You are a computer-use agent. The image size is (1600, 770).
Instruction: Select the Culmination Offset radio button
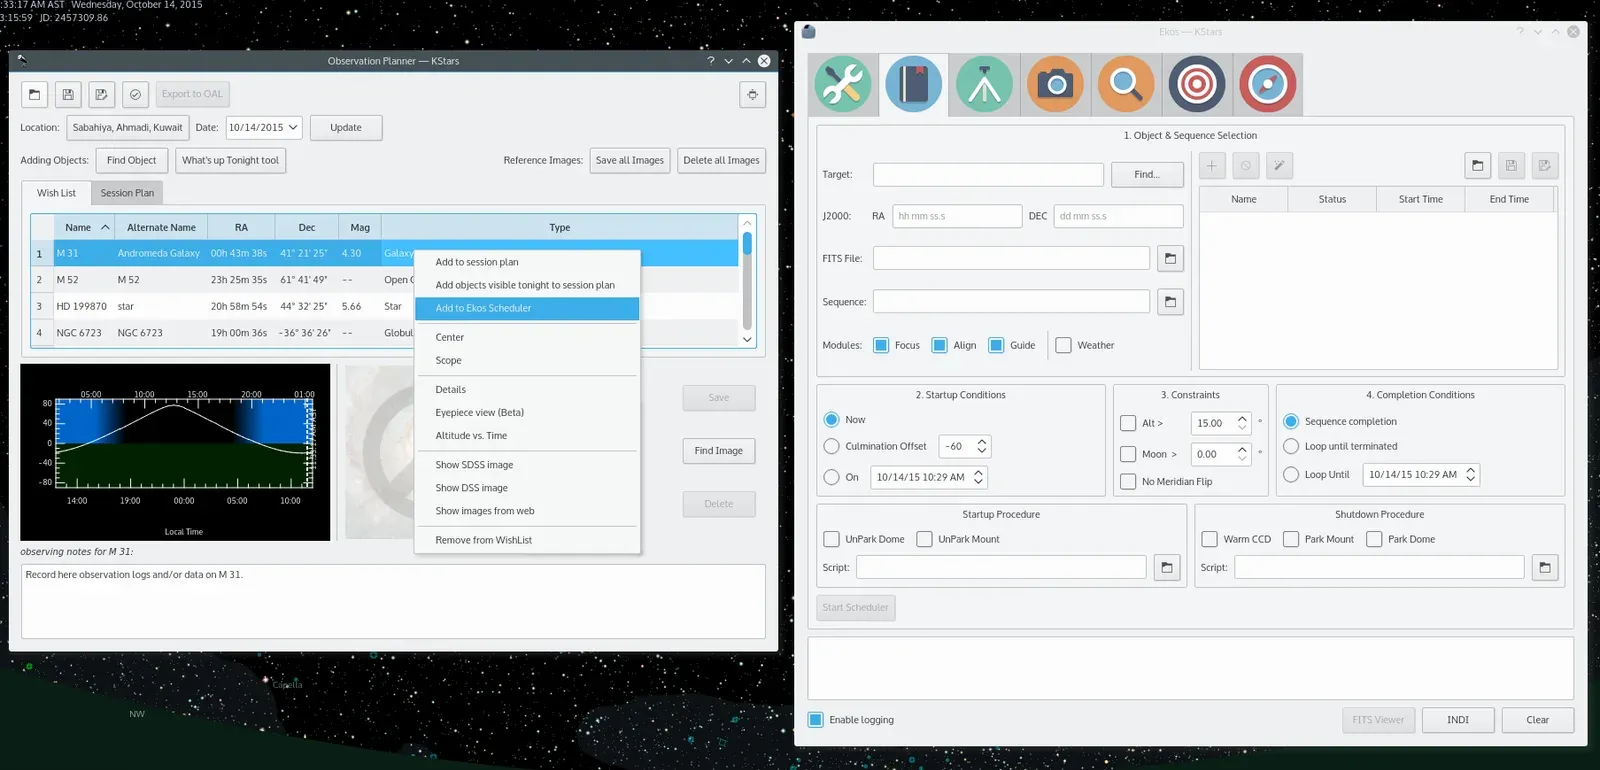pyautogui.click(x=831, y=446)
